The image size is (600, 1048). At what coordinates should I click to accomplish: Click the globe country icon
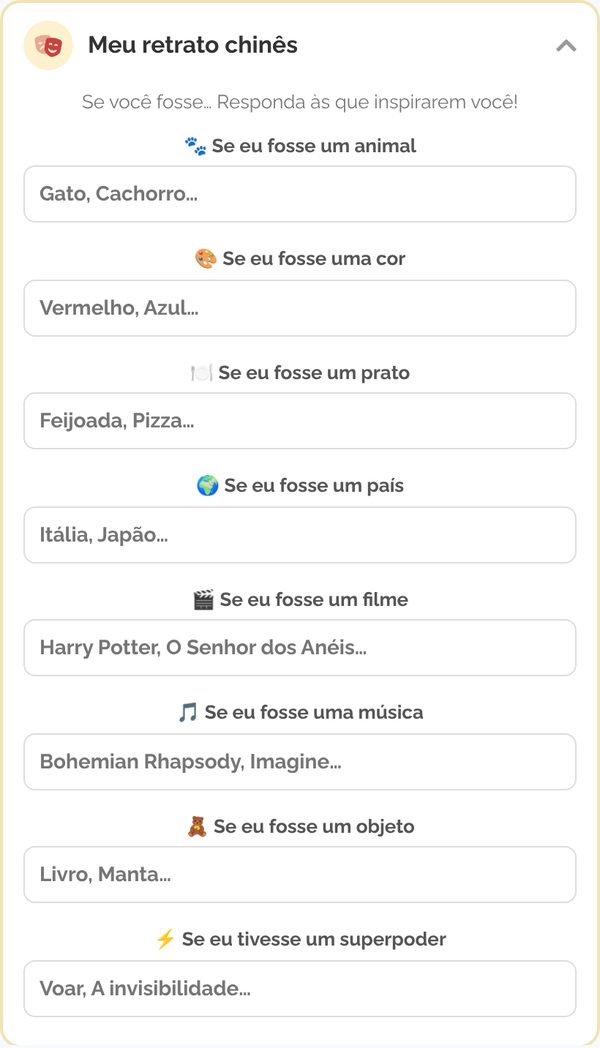pos(208,485)
